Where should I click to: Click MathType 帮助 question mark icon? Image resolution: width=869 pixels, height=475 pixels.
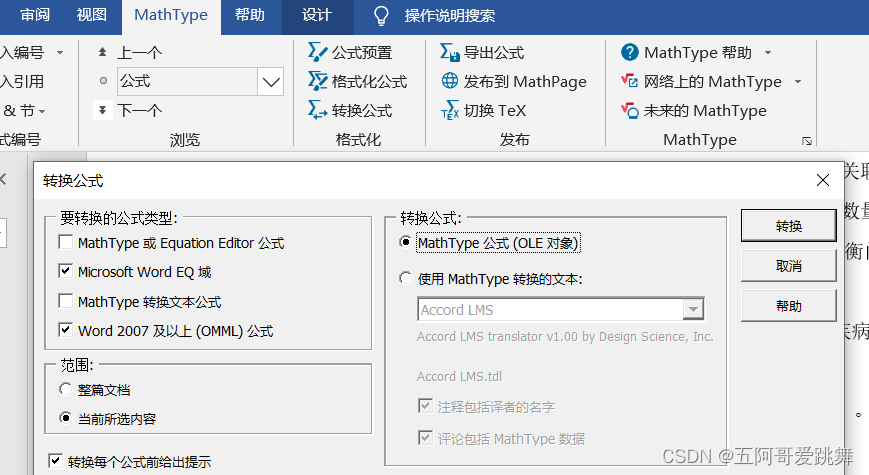coord(630,53)
